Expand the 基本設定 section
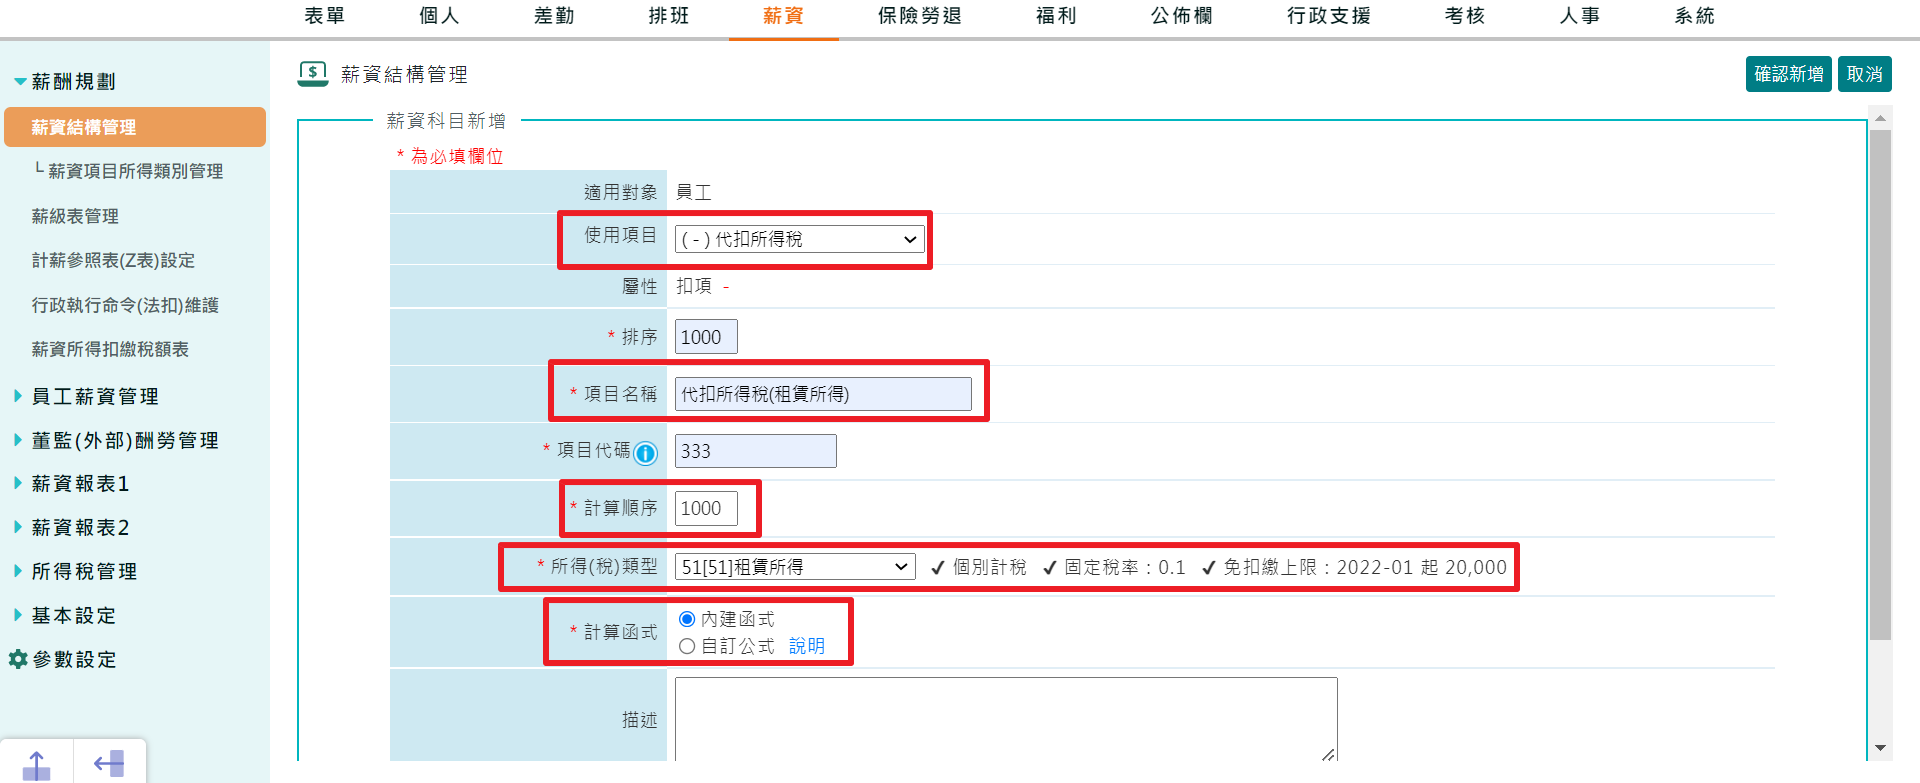1920x783 pixels. click(x=64, y=615)
